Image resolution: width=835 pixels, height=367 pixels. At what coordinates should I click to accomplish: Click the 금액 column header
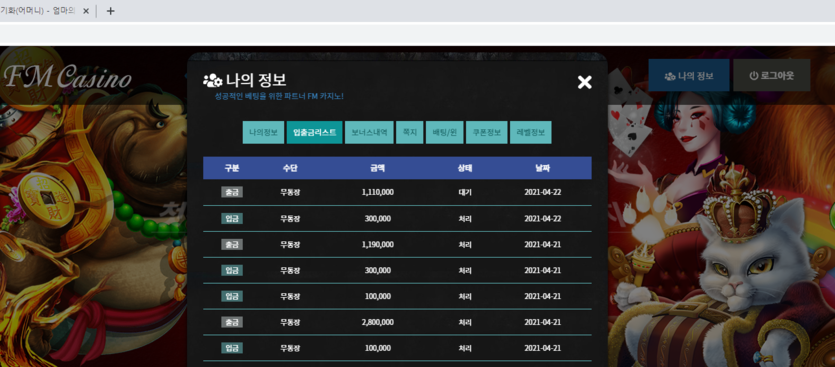(378, 168)
